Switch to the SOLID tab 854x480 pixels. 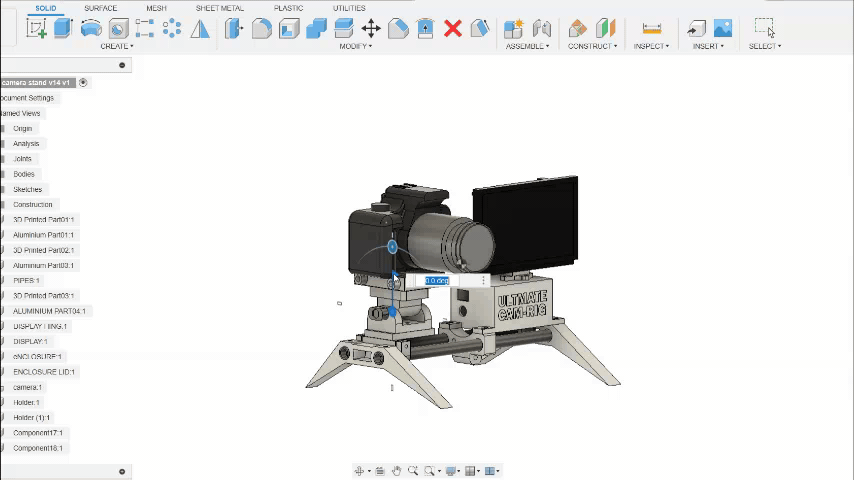[x=46, y=8]
